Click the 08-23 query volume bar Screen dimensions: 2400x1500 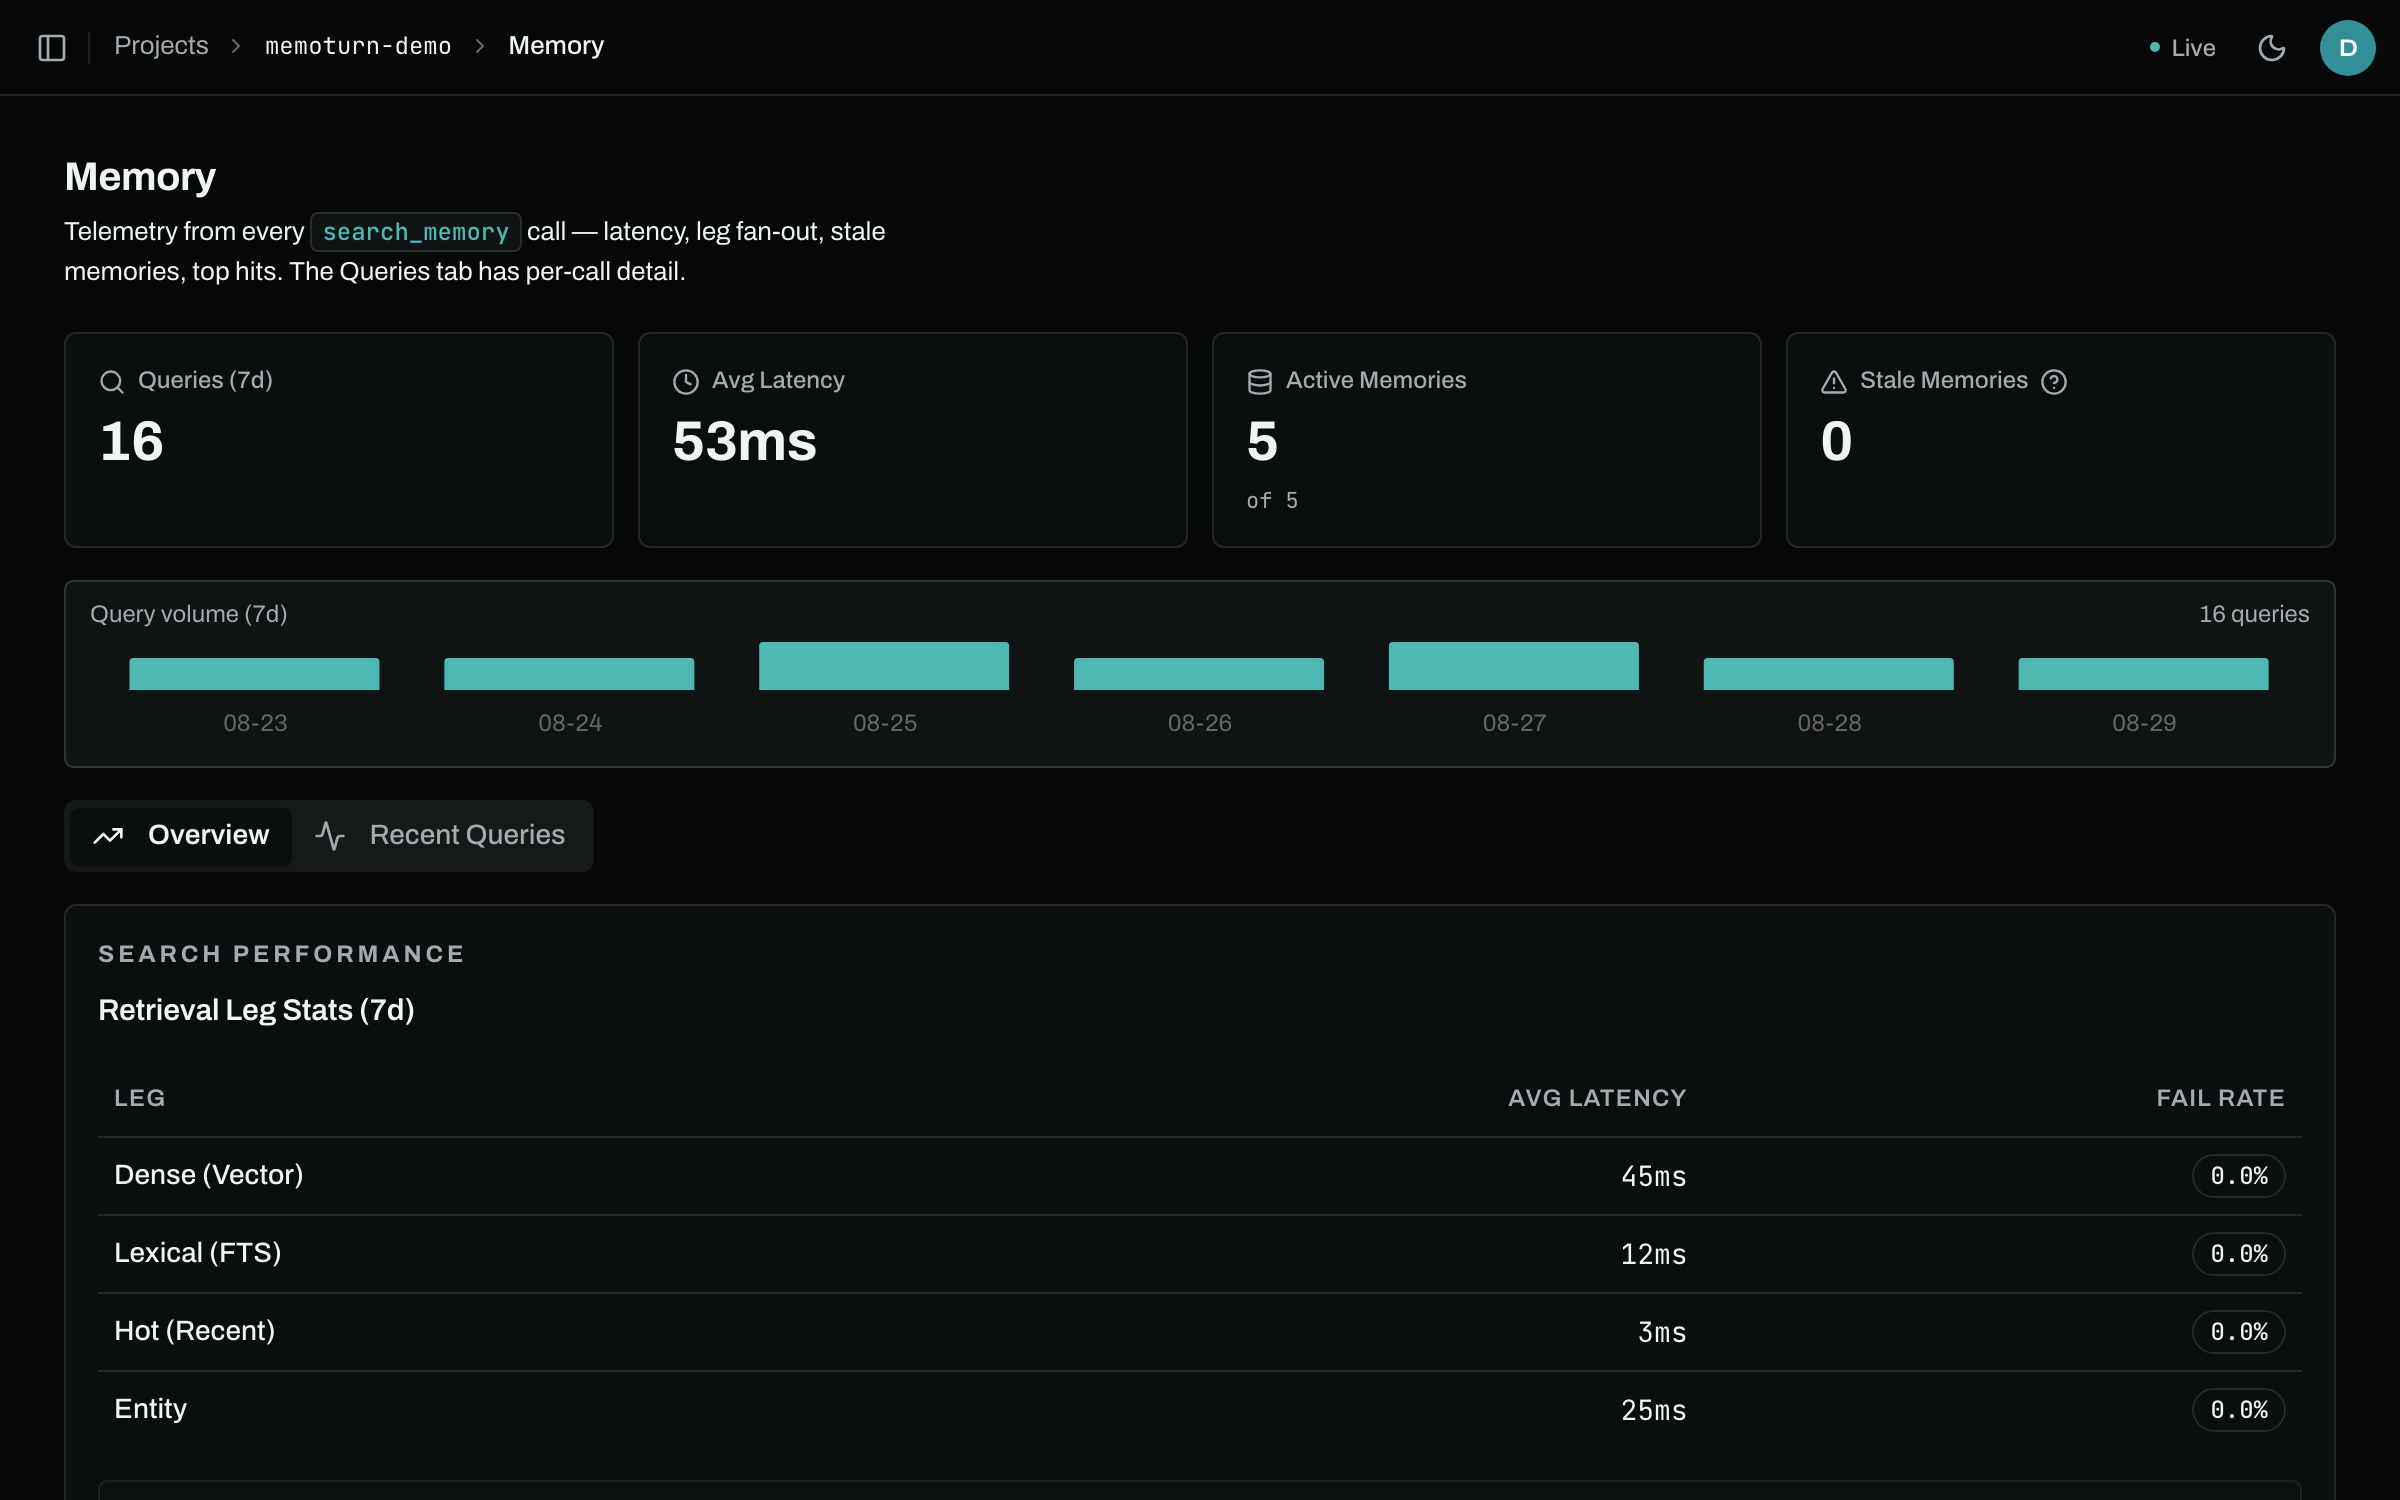point(254,674)
